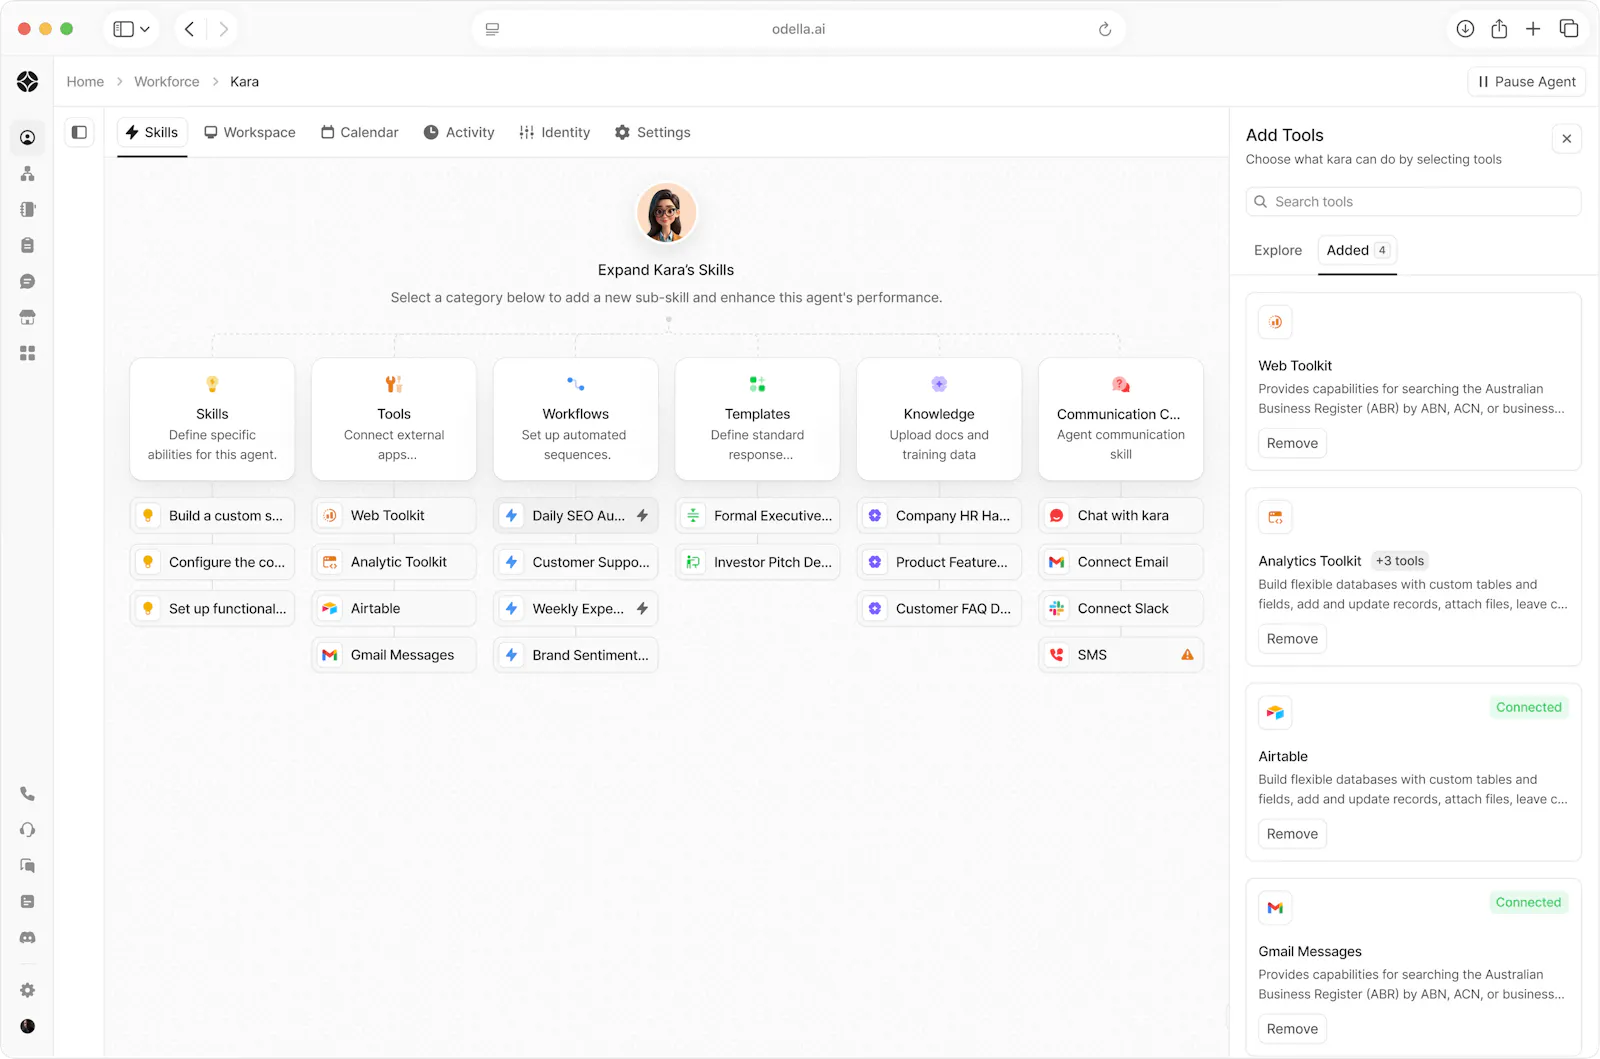Close the Add Tools panel

click(1567, 139)
